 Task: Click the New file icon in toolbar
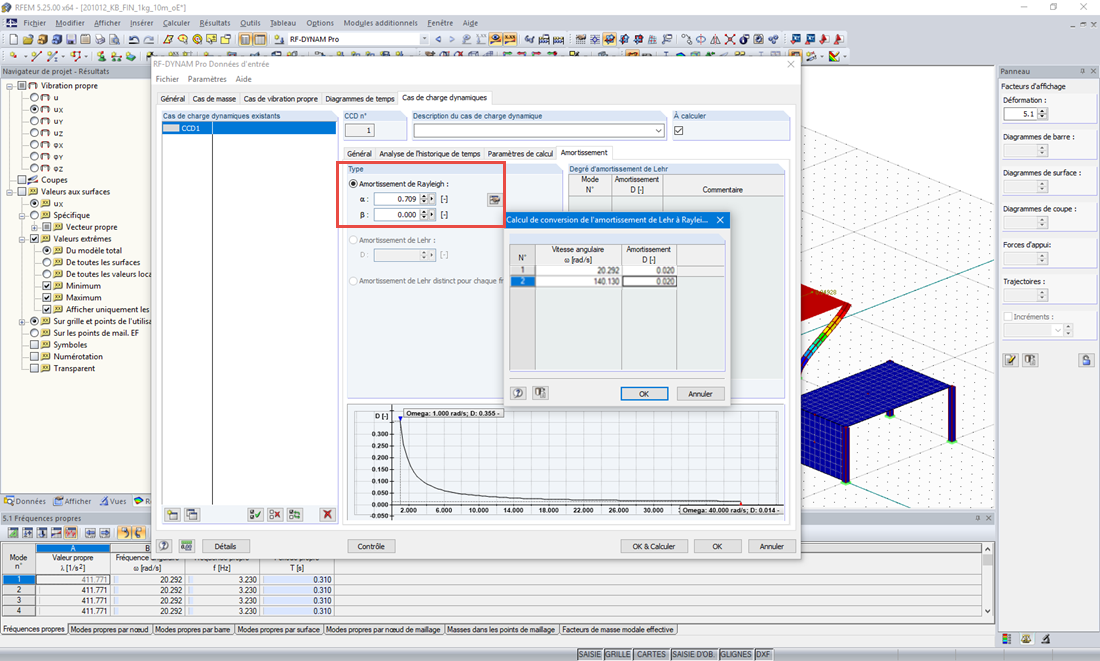(x=13, y=39)
